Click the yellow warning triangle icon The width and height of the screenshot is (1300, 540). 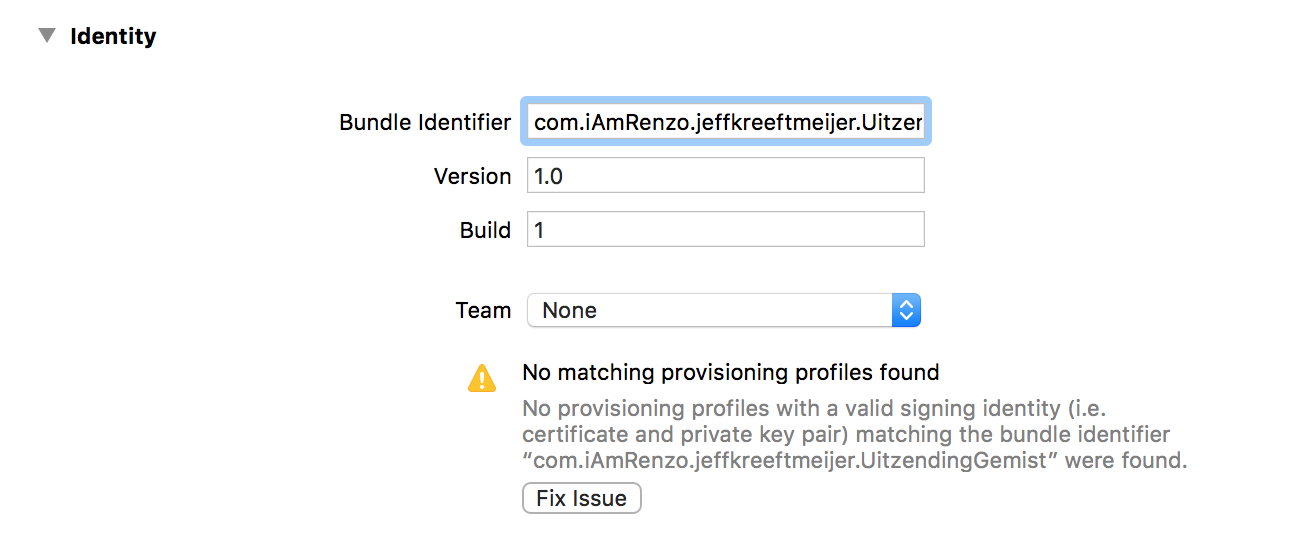[482, 378]
